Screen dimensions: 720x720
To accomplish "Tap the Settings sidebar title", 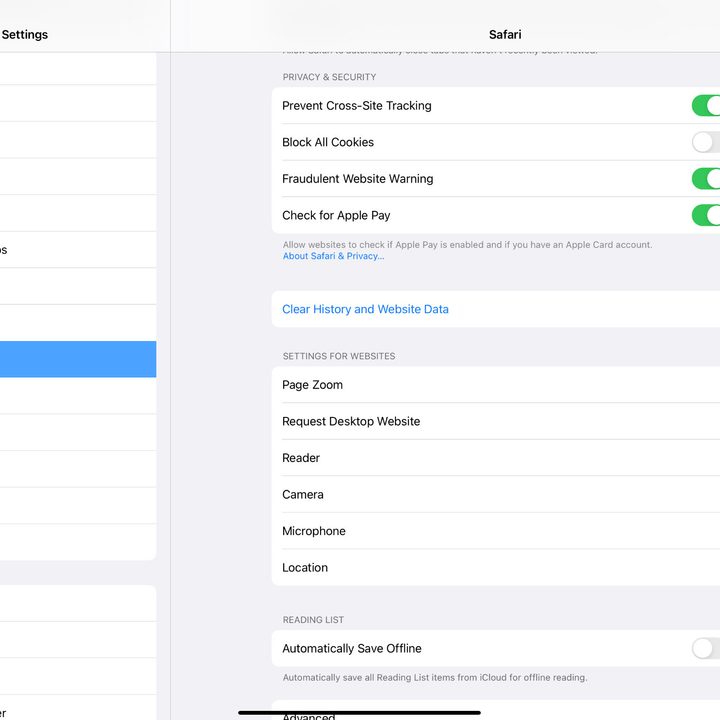I will 25,34.
